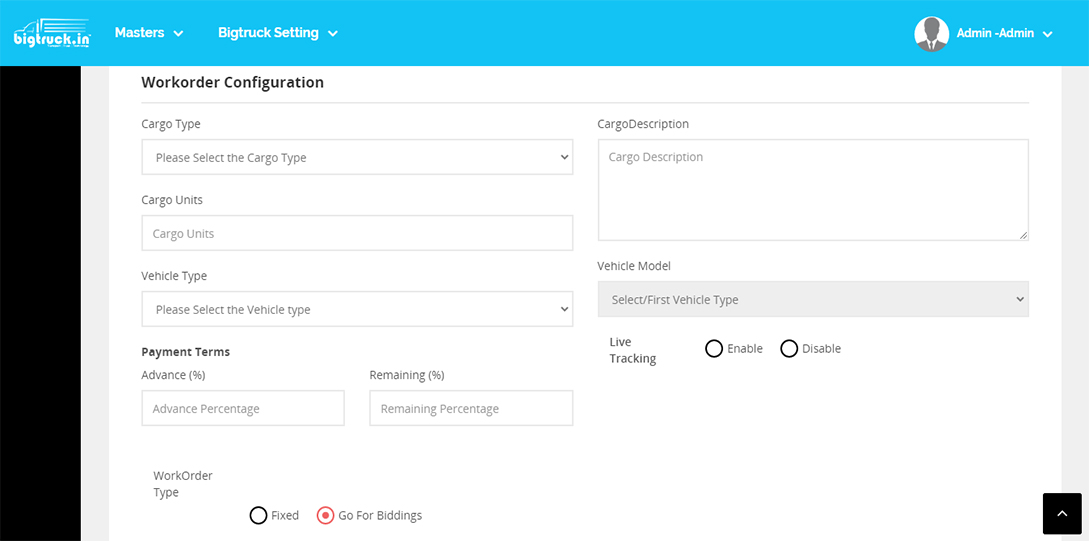Click the scroll-to-top arrow button

pos(1061,513)
